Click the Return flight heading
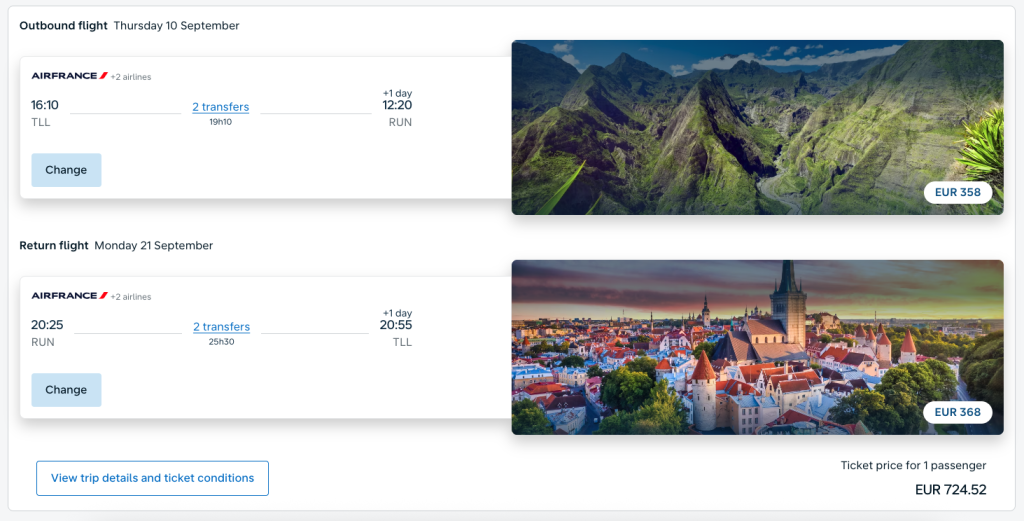Viewport: 1024px width, 521px height. (x=54, y=246)
